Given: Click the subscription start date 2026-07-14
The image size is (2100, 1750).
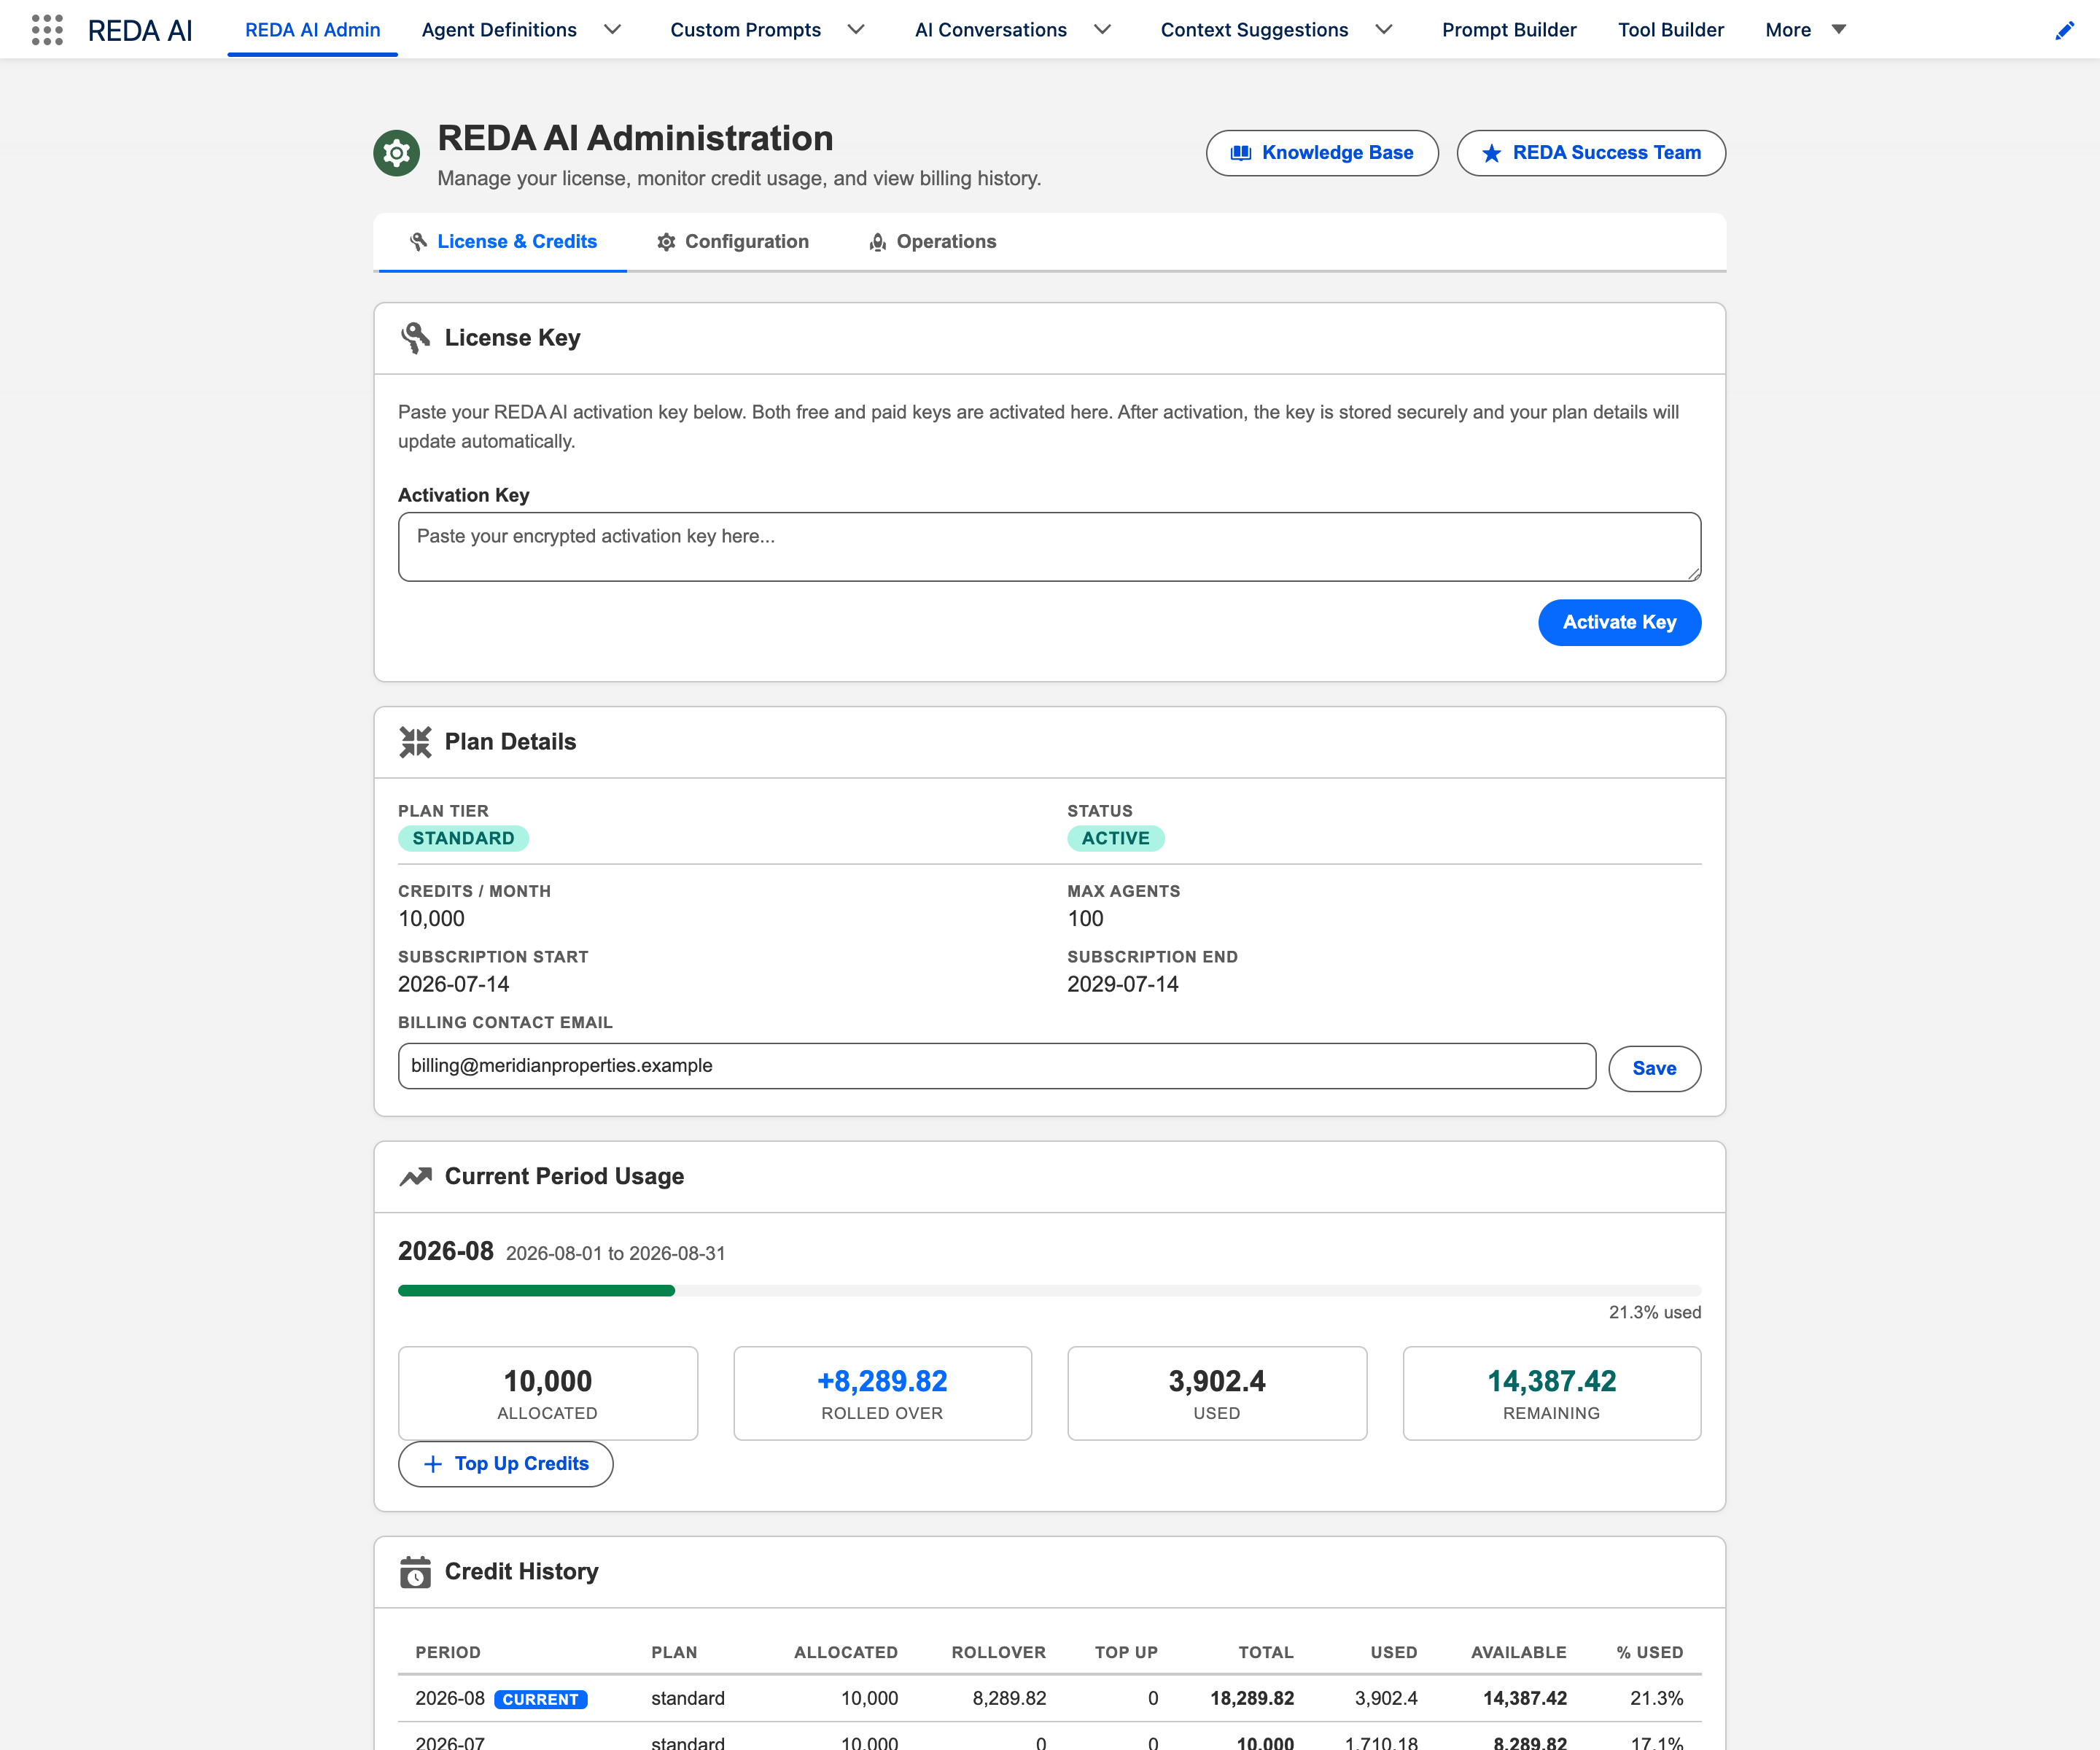Looking at the screenshot, I should point(454,984).
